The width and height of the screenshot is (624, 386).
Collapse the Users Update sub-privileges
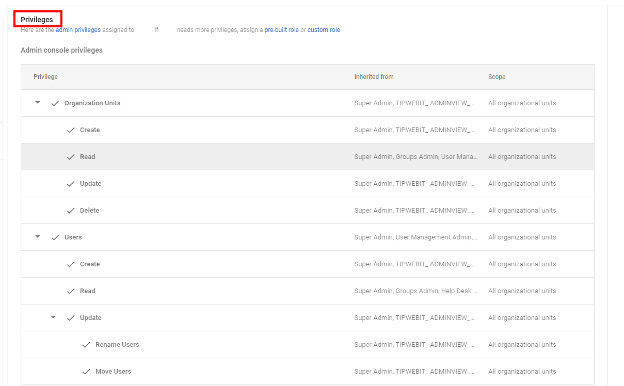53,317
